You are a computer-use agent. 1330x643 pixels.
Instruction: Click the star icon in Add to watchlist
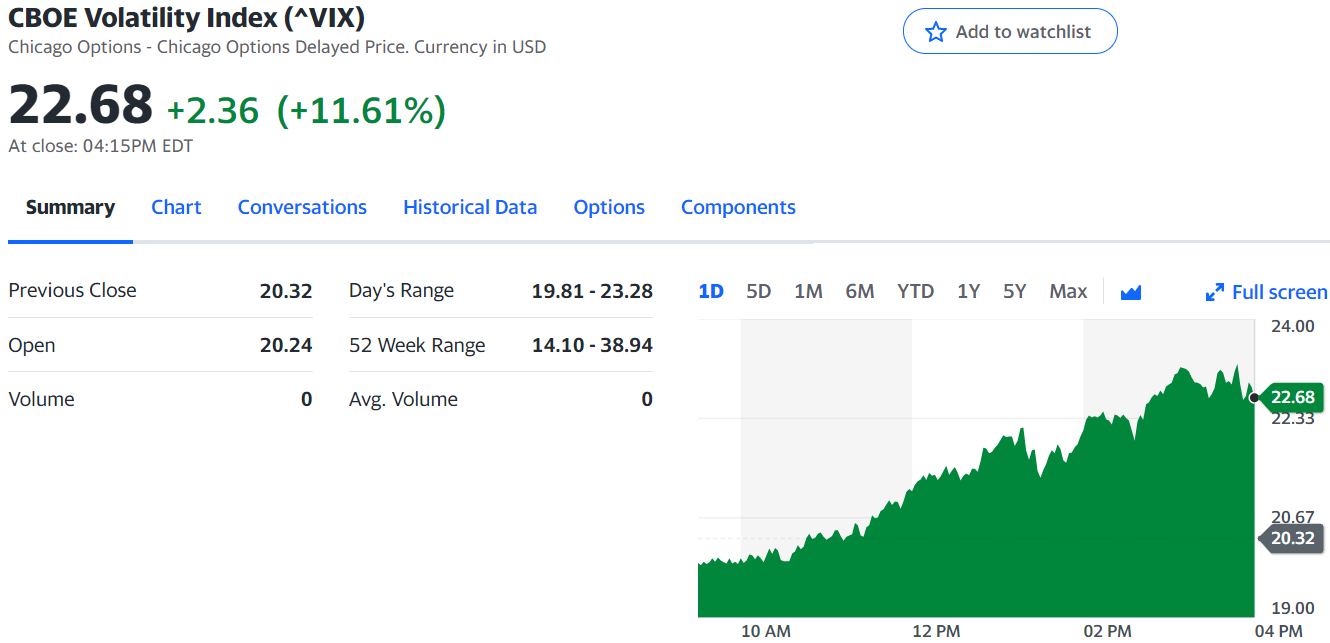[936, 32]
